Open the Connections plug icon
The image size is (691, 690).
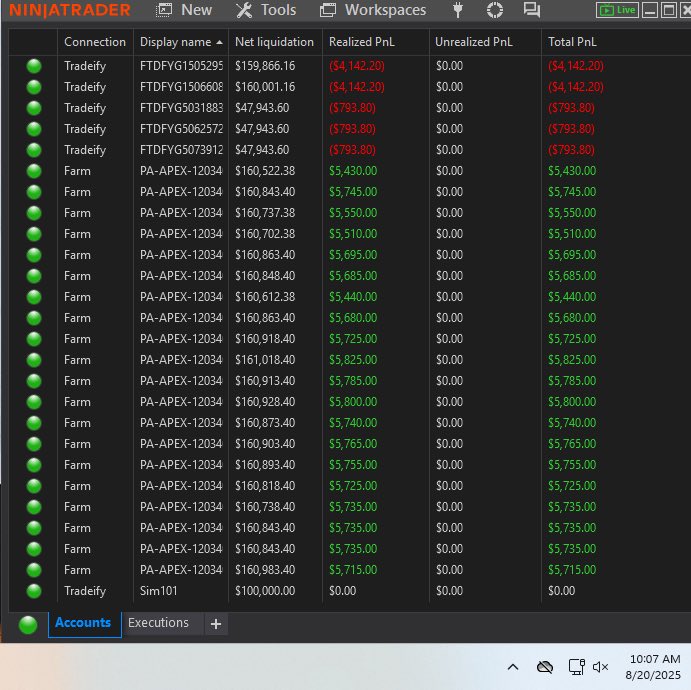click(x=458, y=10)
